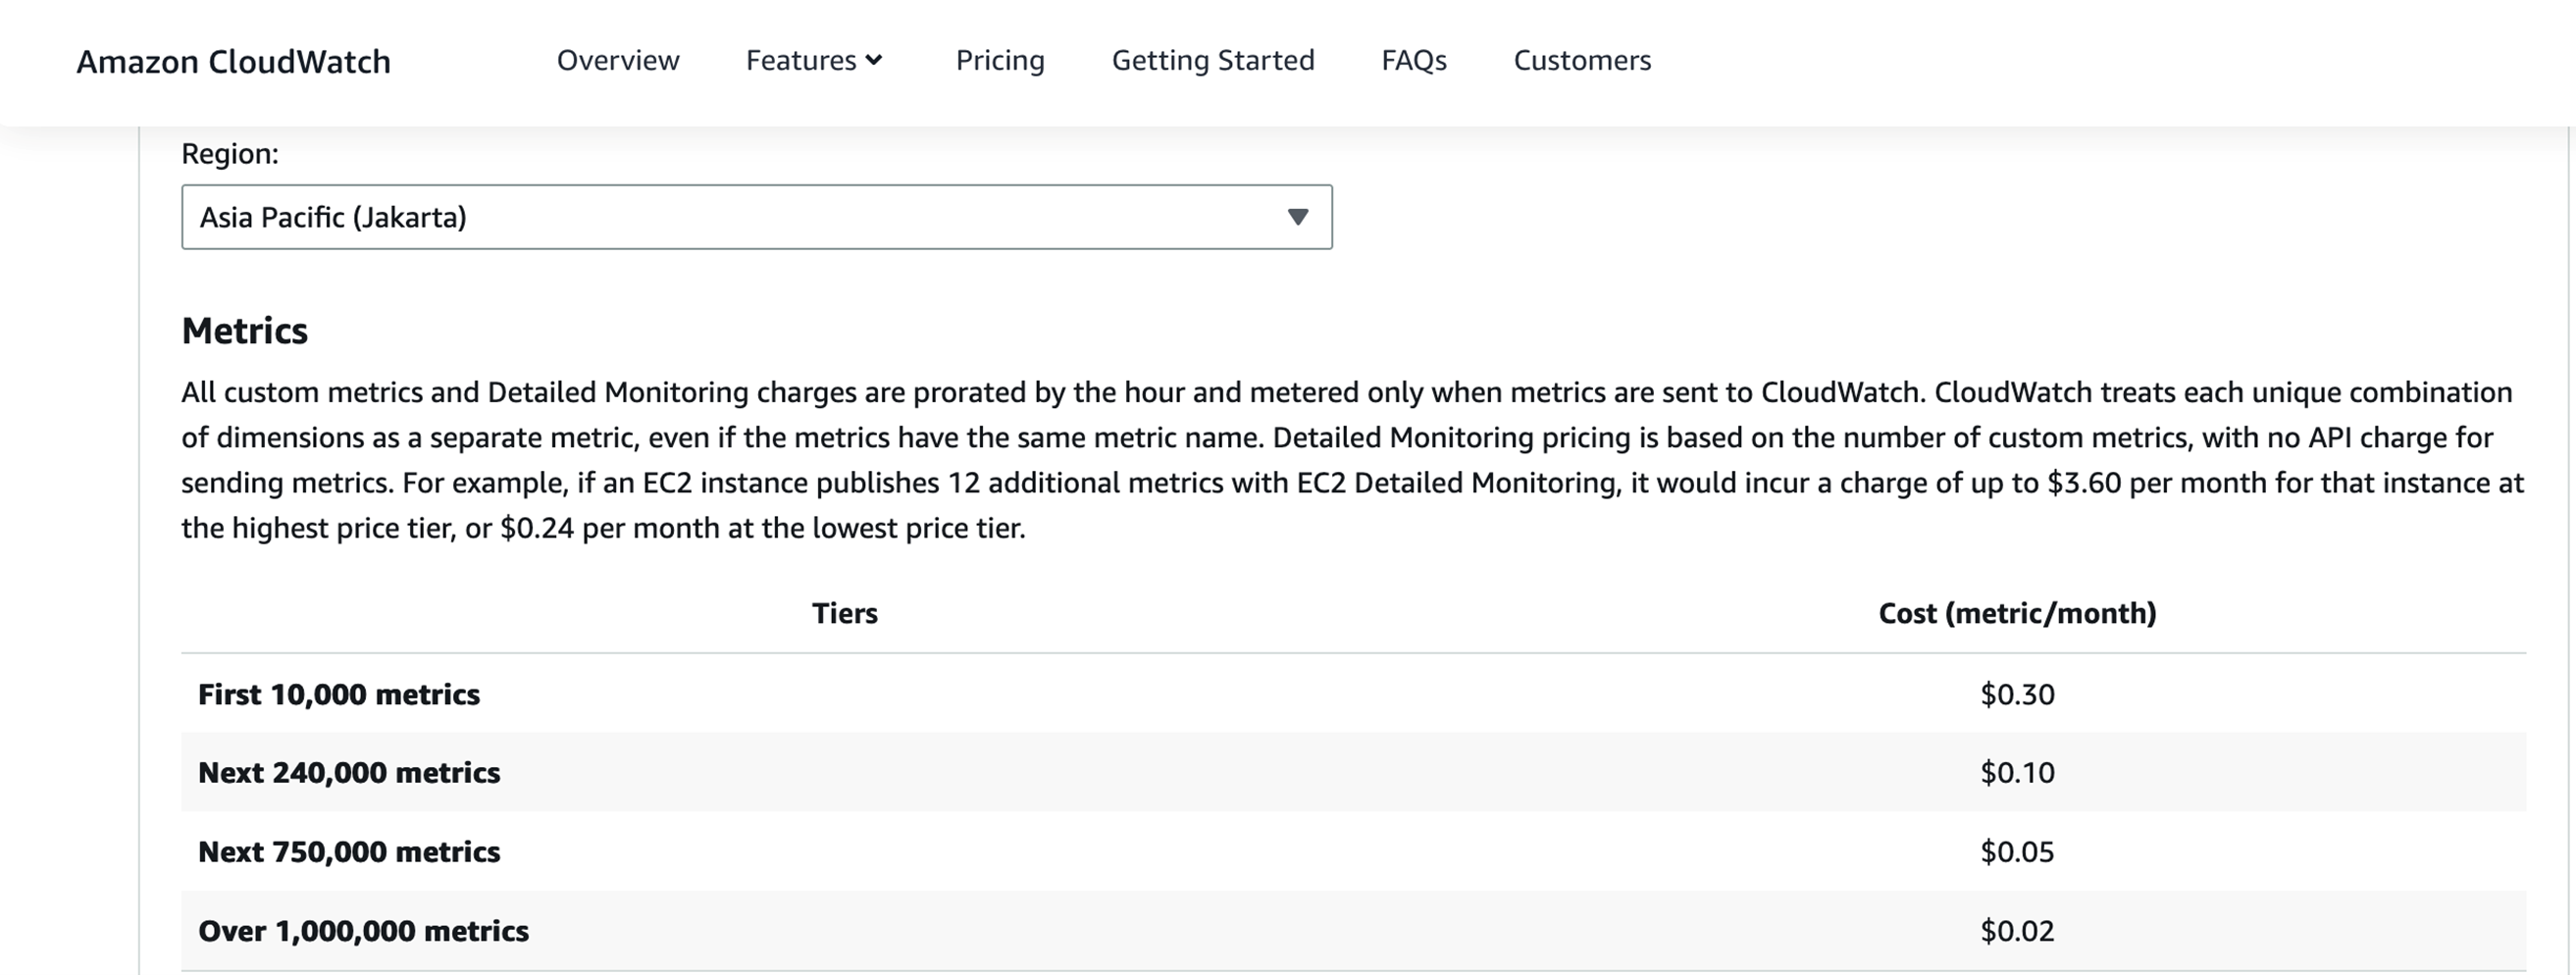The height and width of the screenshot is (975, 2576).
Task: Click the Amazon CloudWatch title
Action: 233,62
